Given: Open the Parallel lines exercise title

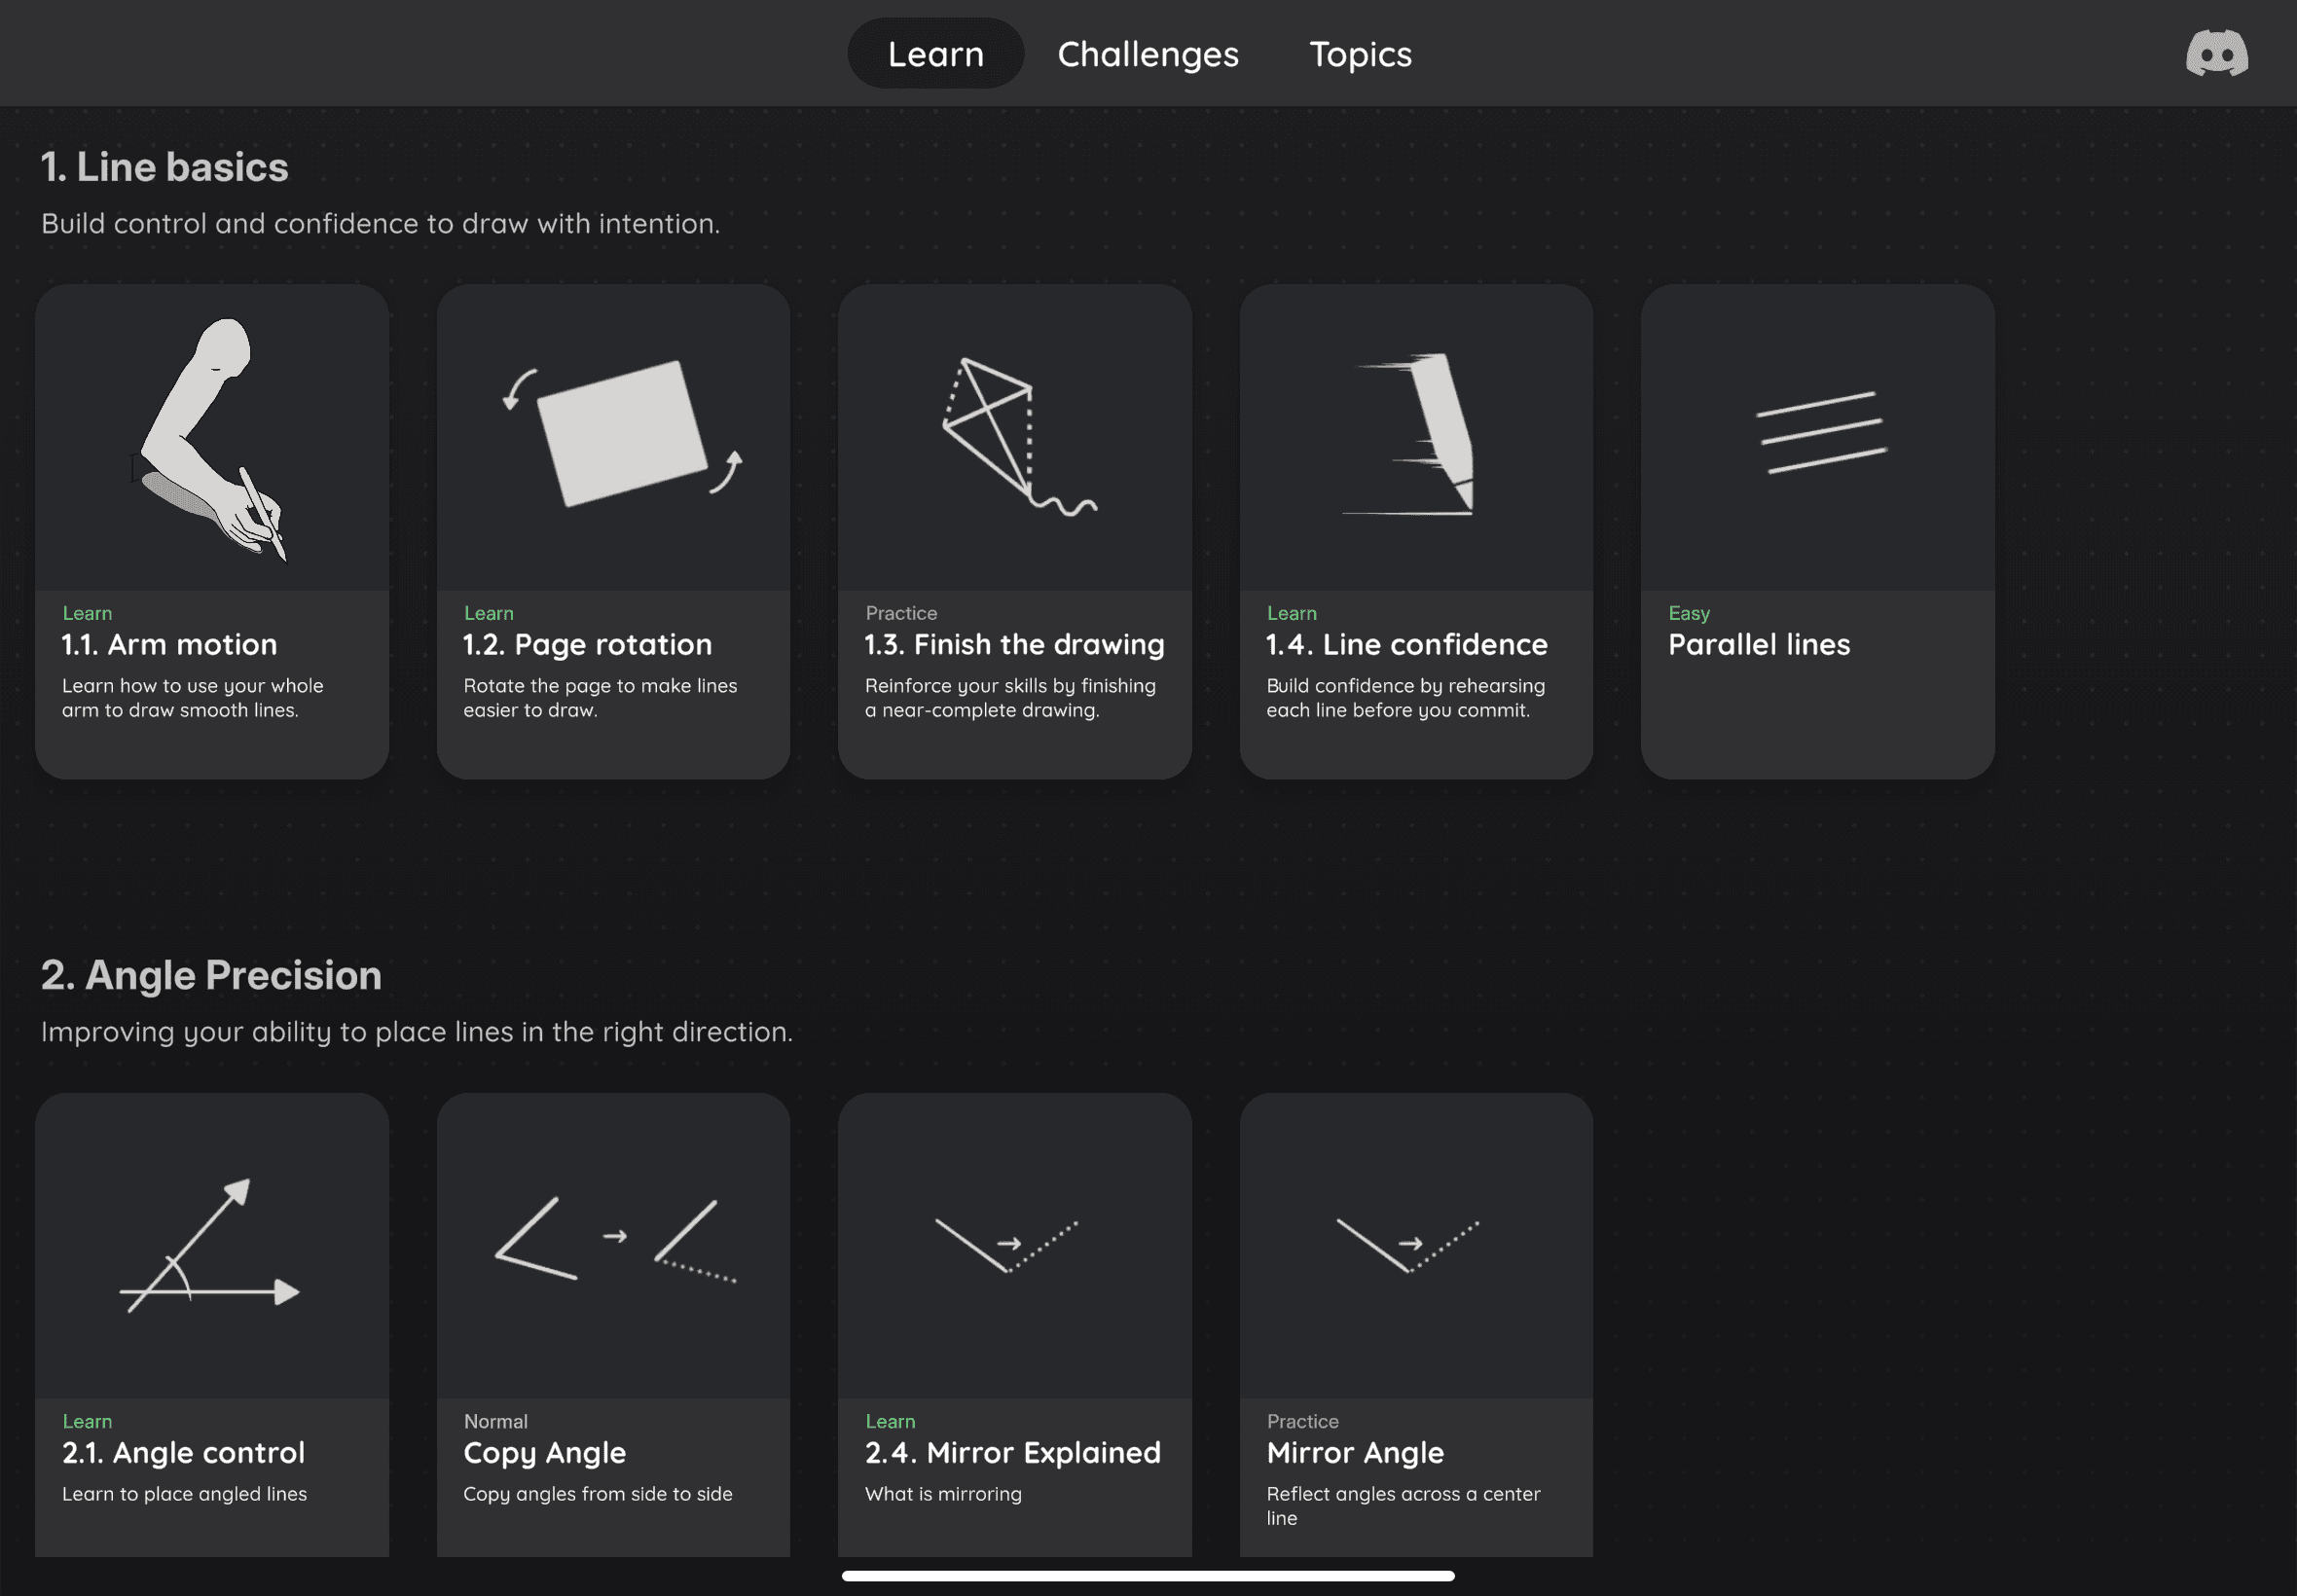Looking at the screenshot, I should (1758, 644).
